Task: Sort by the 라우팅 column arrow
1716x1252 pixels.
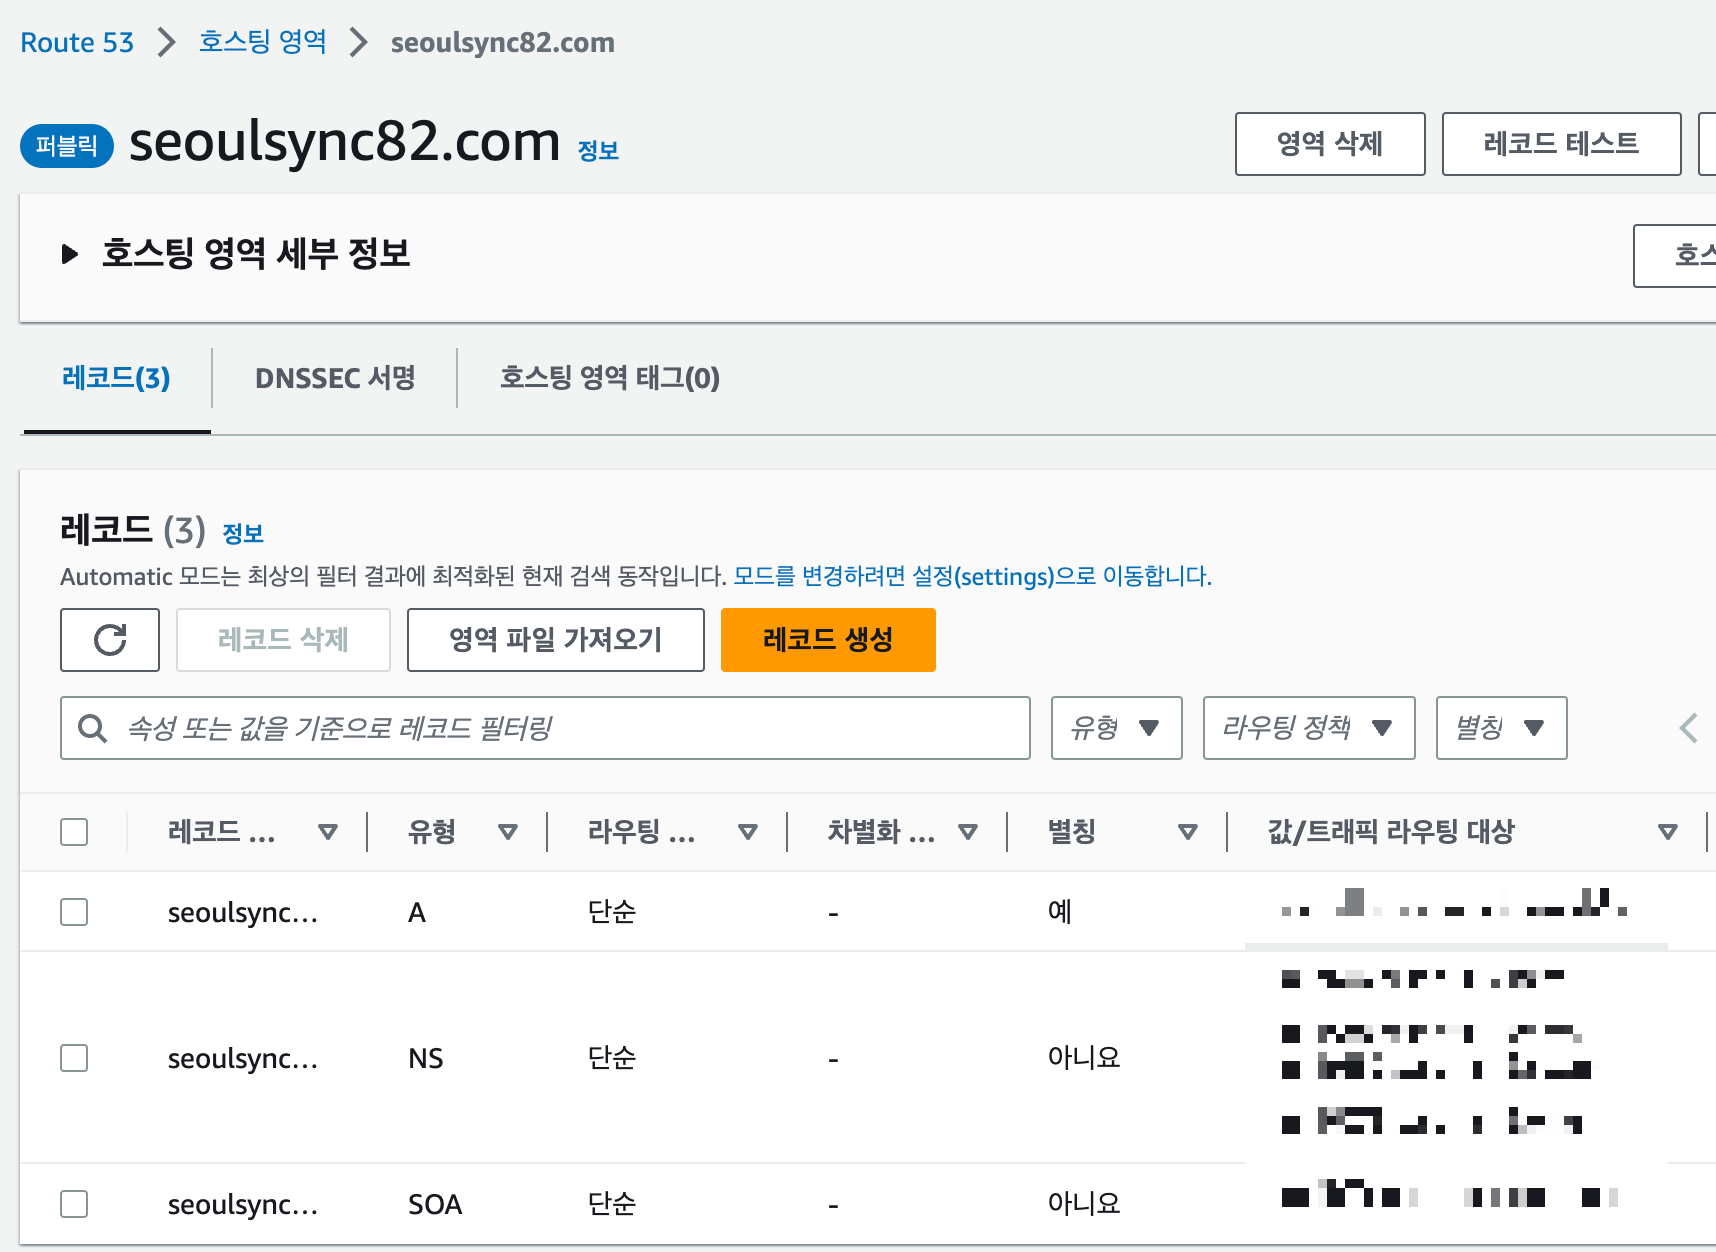Action: pyautogui.click(x=747, y=832)
